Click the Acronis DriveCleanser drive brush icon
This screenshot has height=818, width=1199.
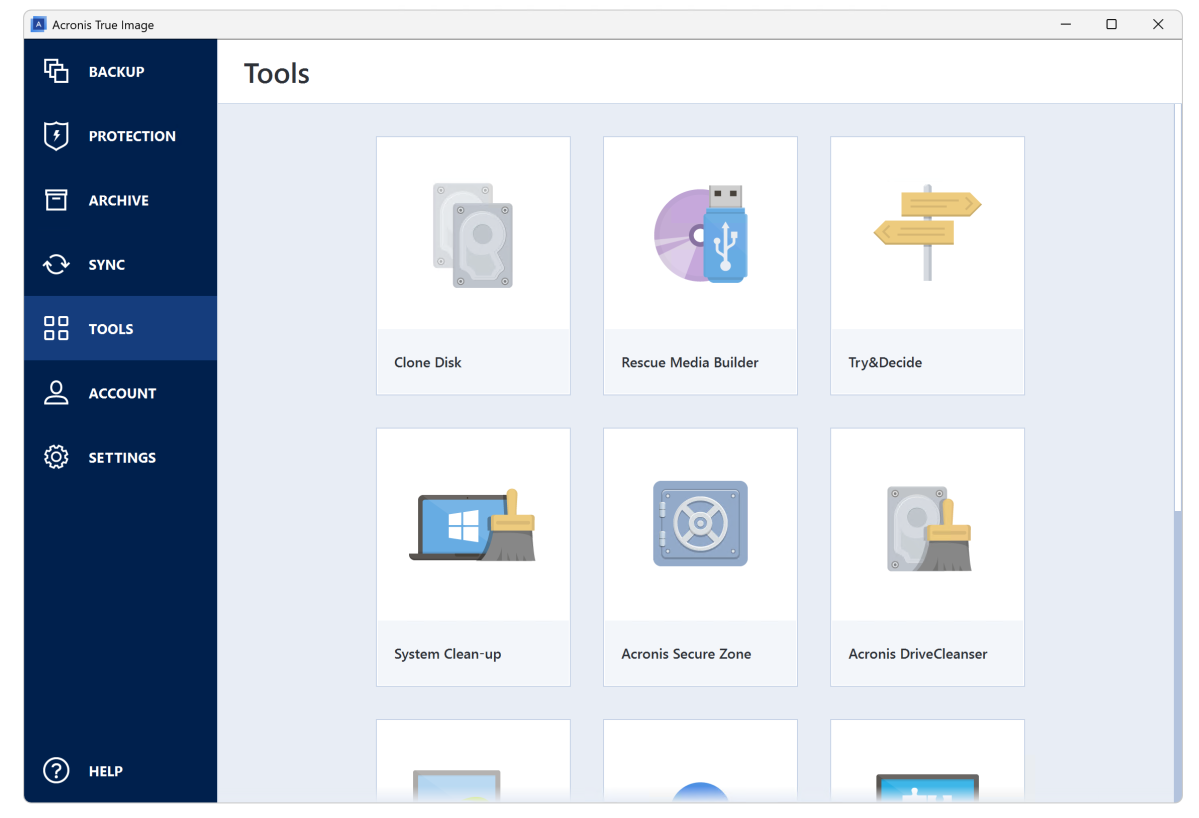[x=929, y=528]
